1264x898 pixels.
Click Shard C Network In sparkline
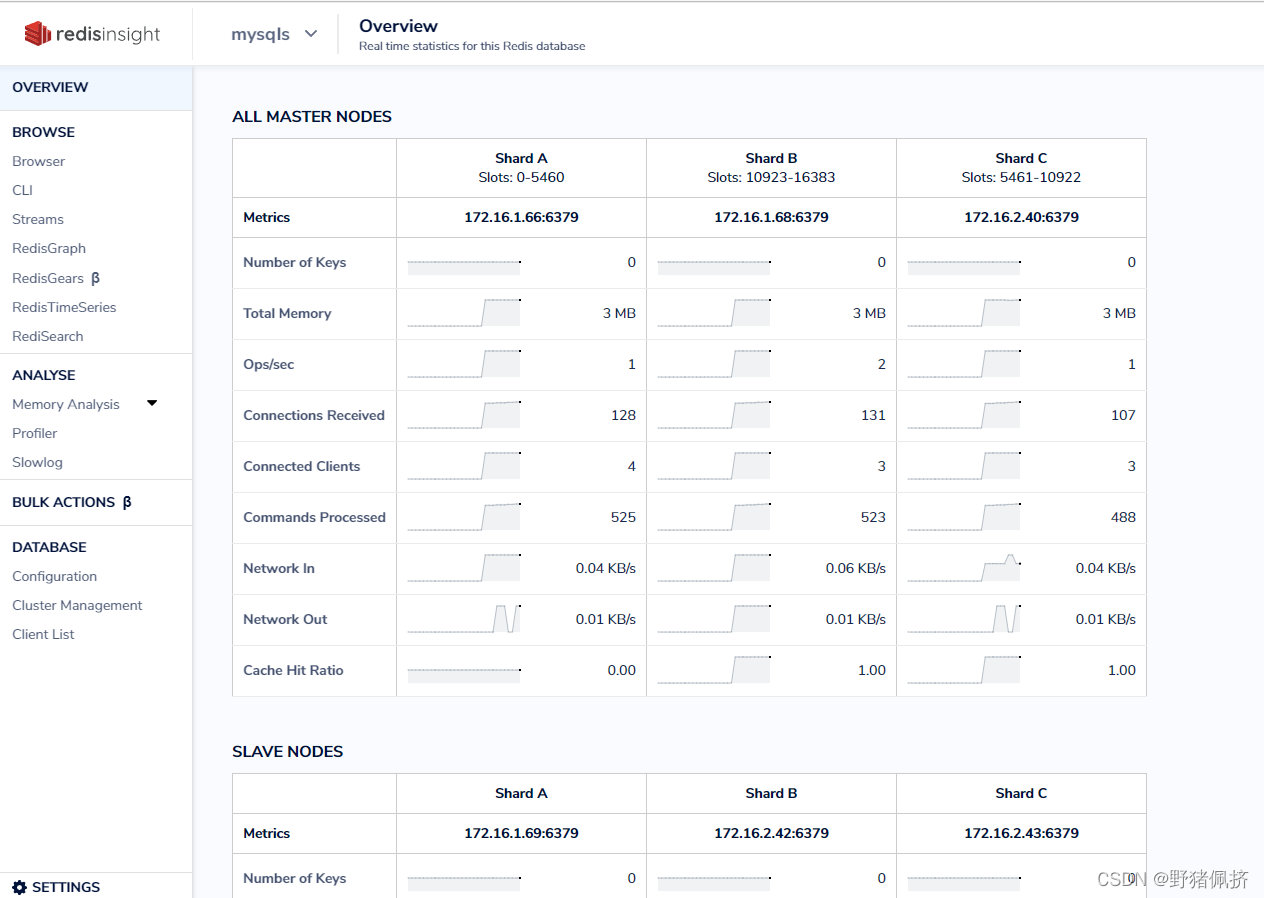coord(964,567)
